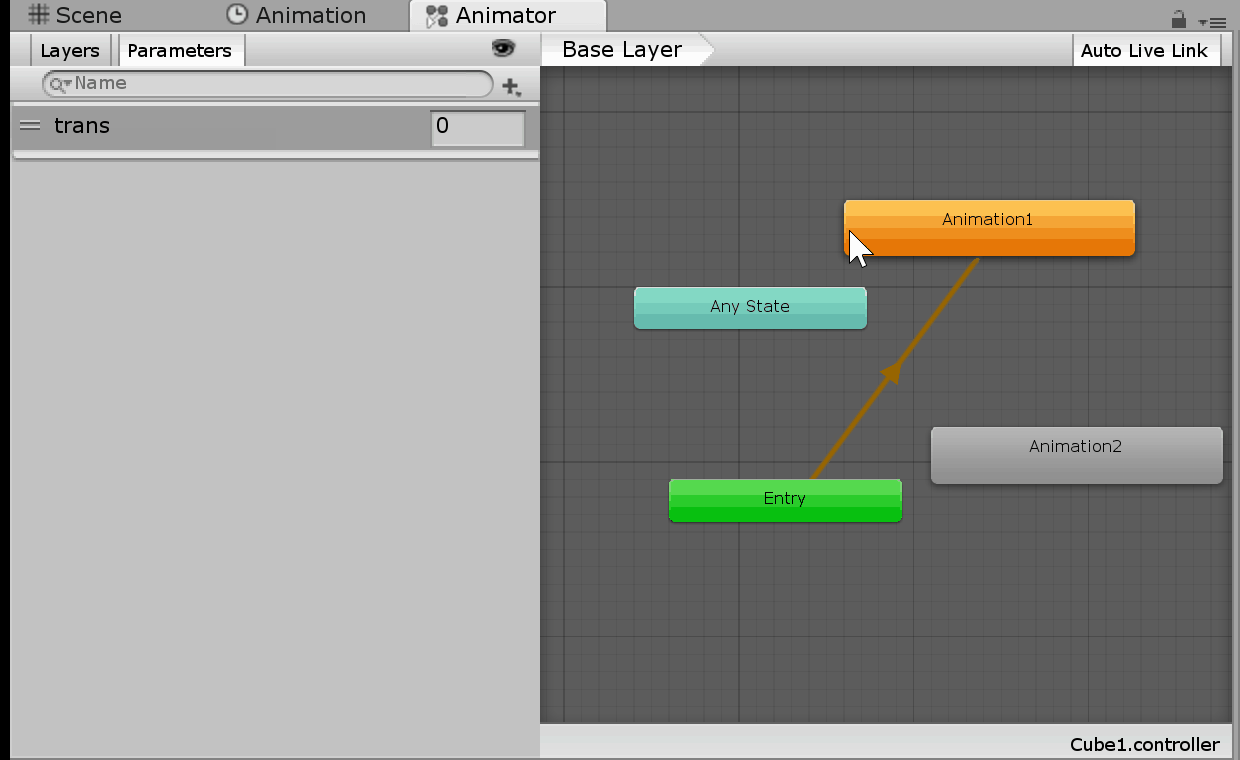Open the small dropdown beside the panel menu

click(1203, 24)
